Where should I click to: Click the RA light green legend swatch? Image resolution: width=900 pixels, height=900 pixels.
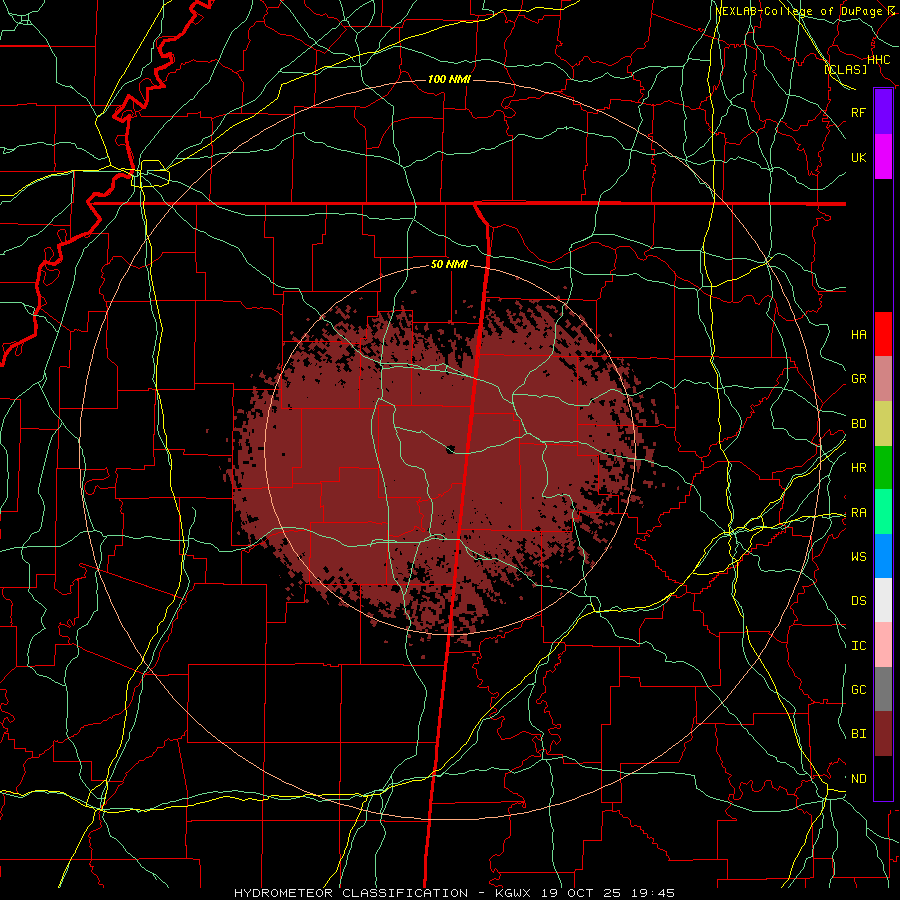pos(883,512)
